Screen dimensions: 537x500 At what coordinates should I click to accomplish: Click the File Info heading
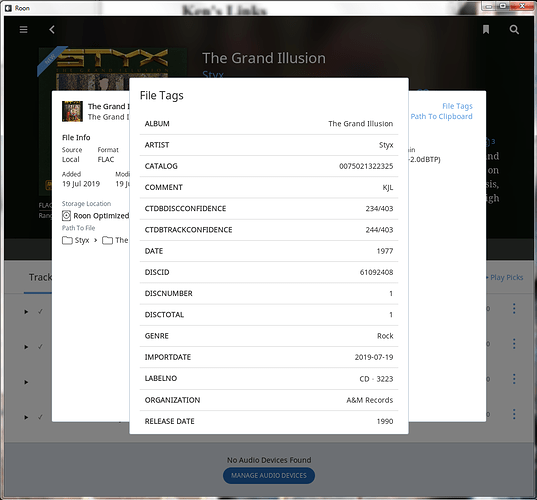(76, 138)
